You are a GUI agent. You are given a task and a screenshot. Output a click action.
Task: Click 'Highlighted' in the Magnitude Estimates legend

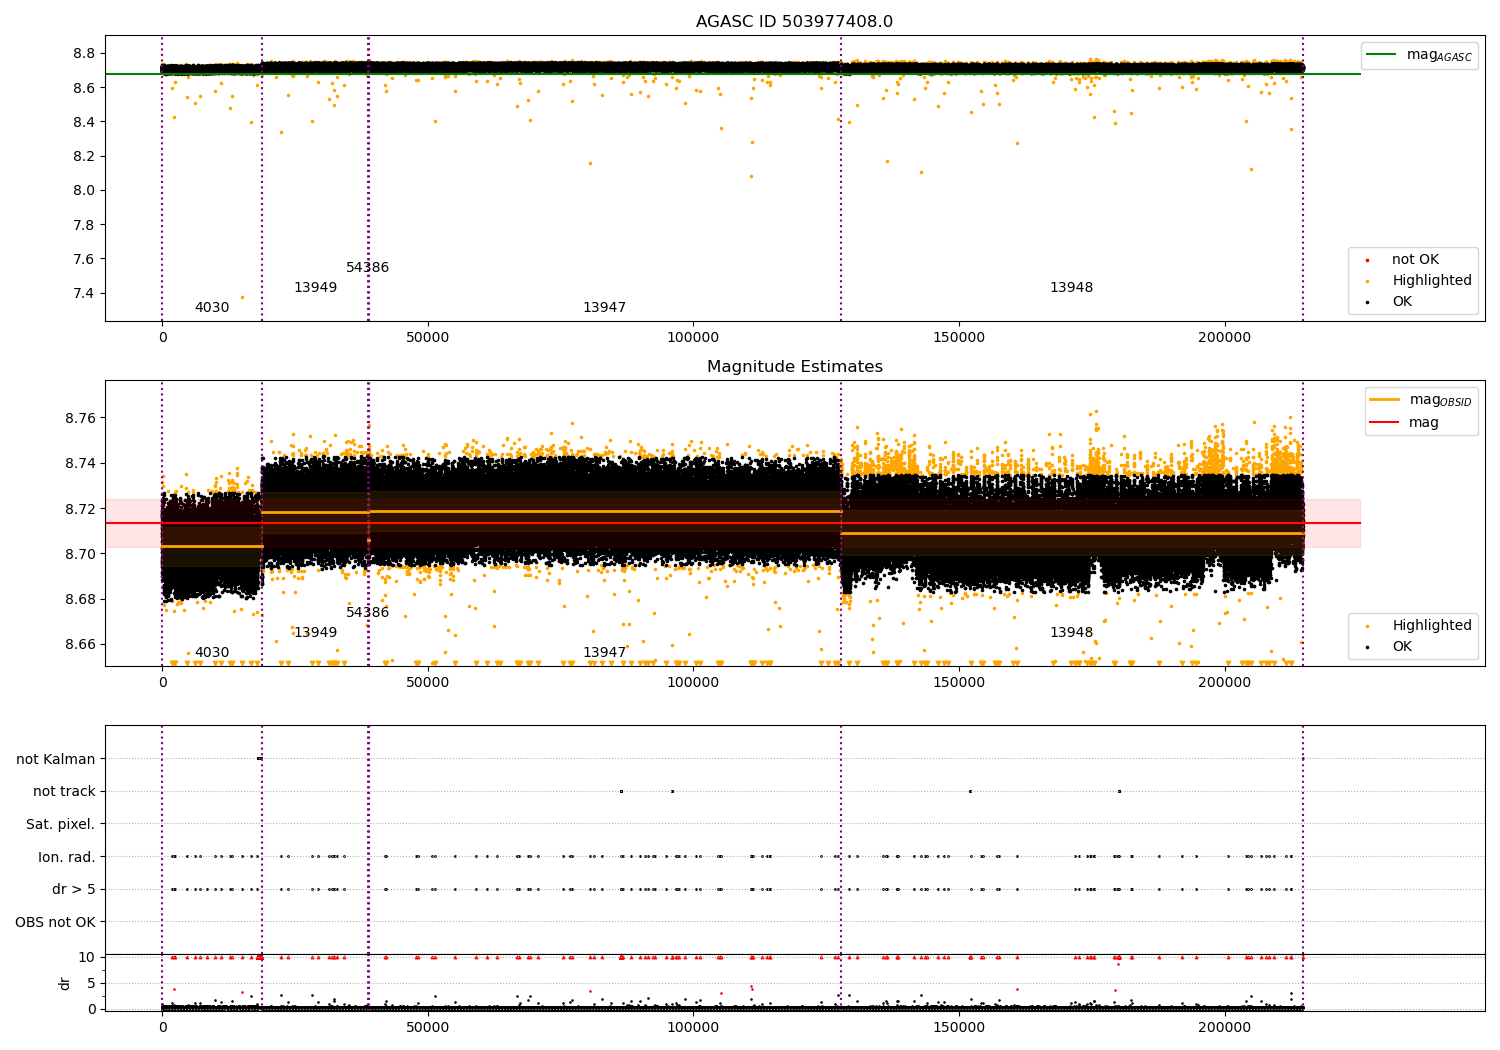point(1432,626)
